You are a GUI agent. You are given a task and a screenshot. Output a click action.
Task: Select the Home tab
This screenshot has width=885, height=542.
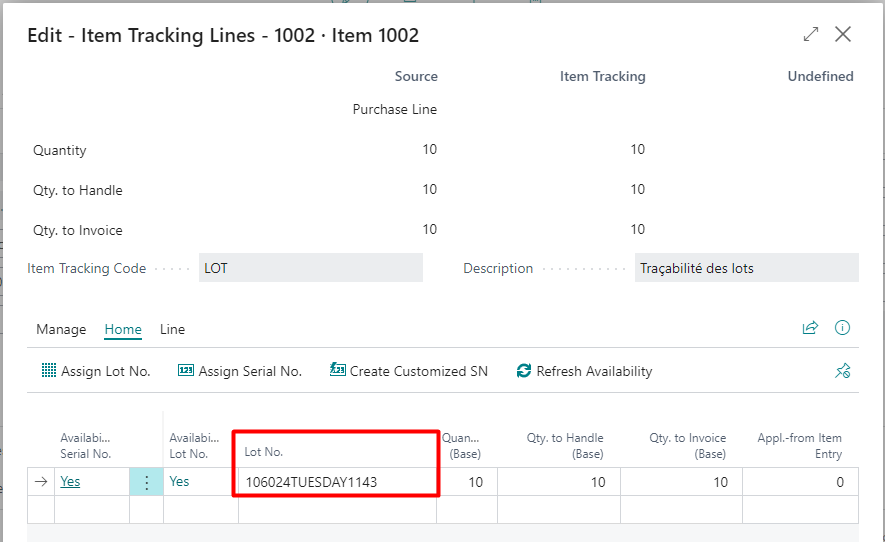click(123, 329)
